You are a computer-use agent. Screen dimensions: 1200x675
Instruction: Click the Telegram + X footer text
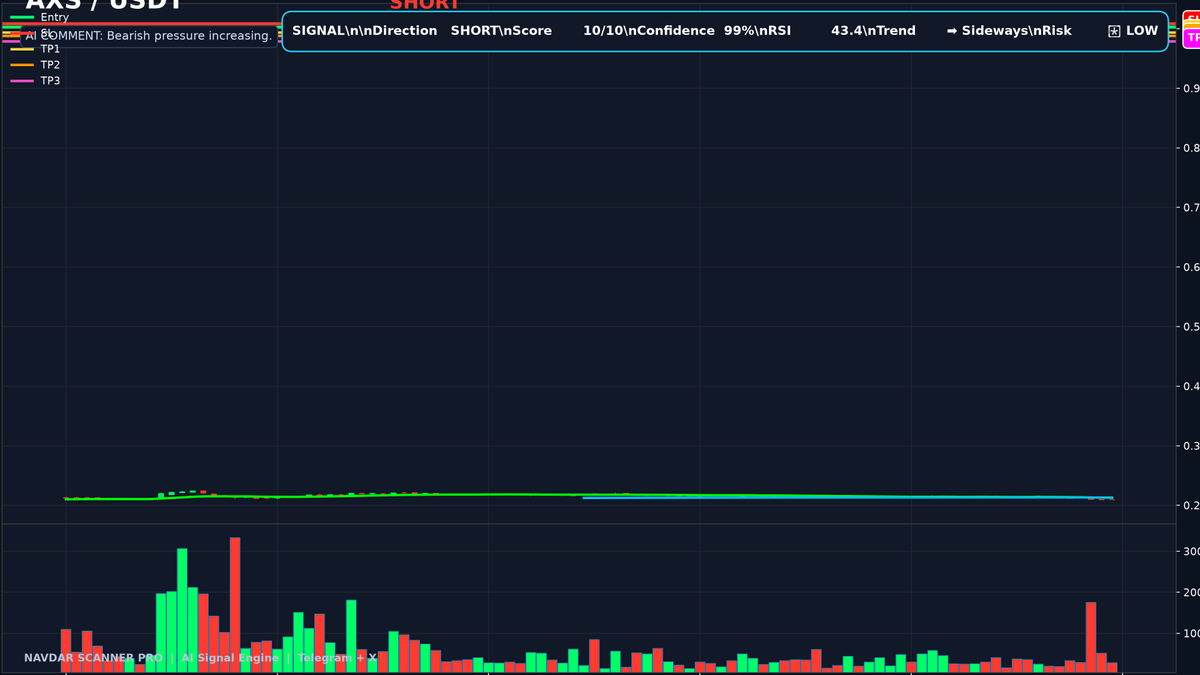337,658
